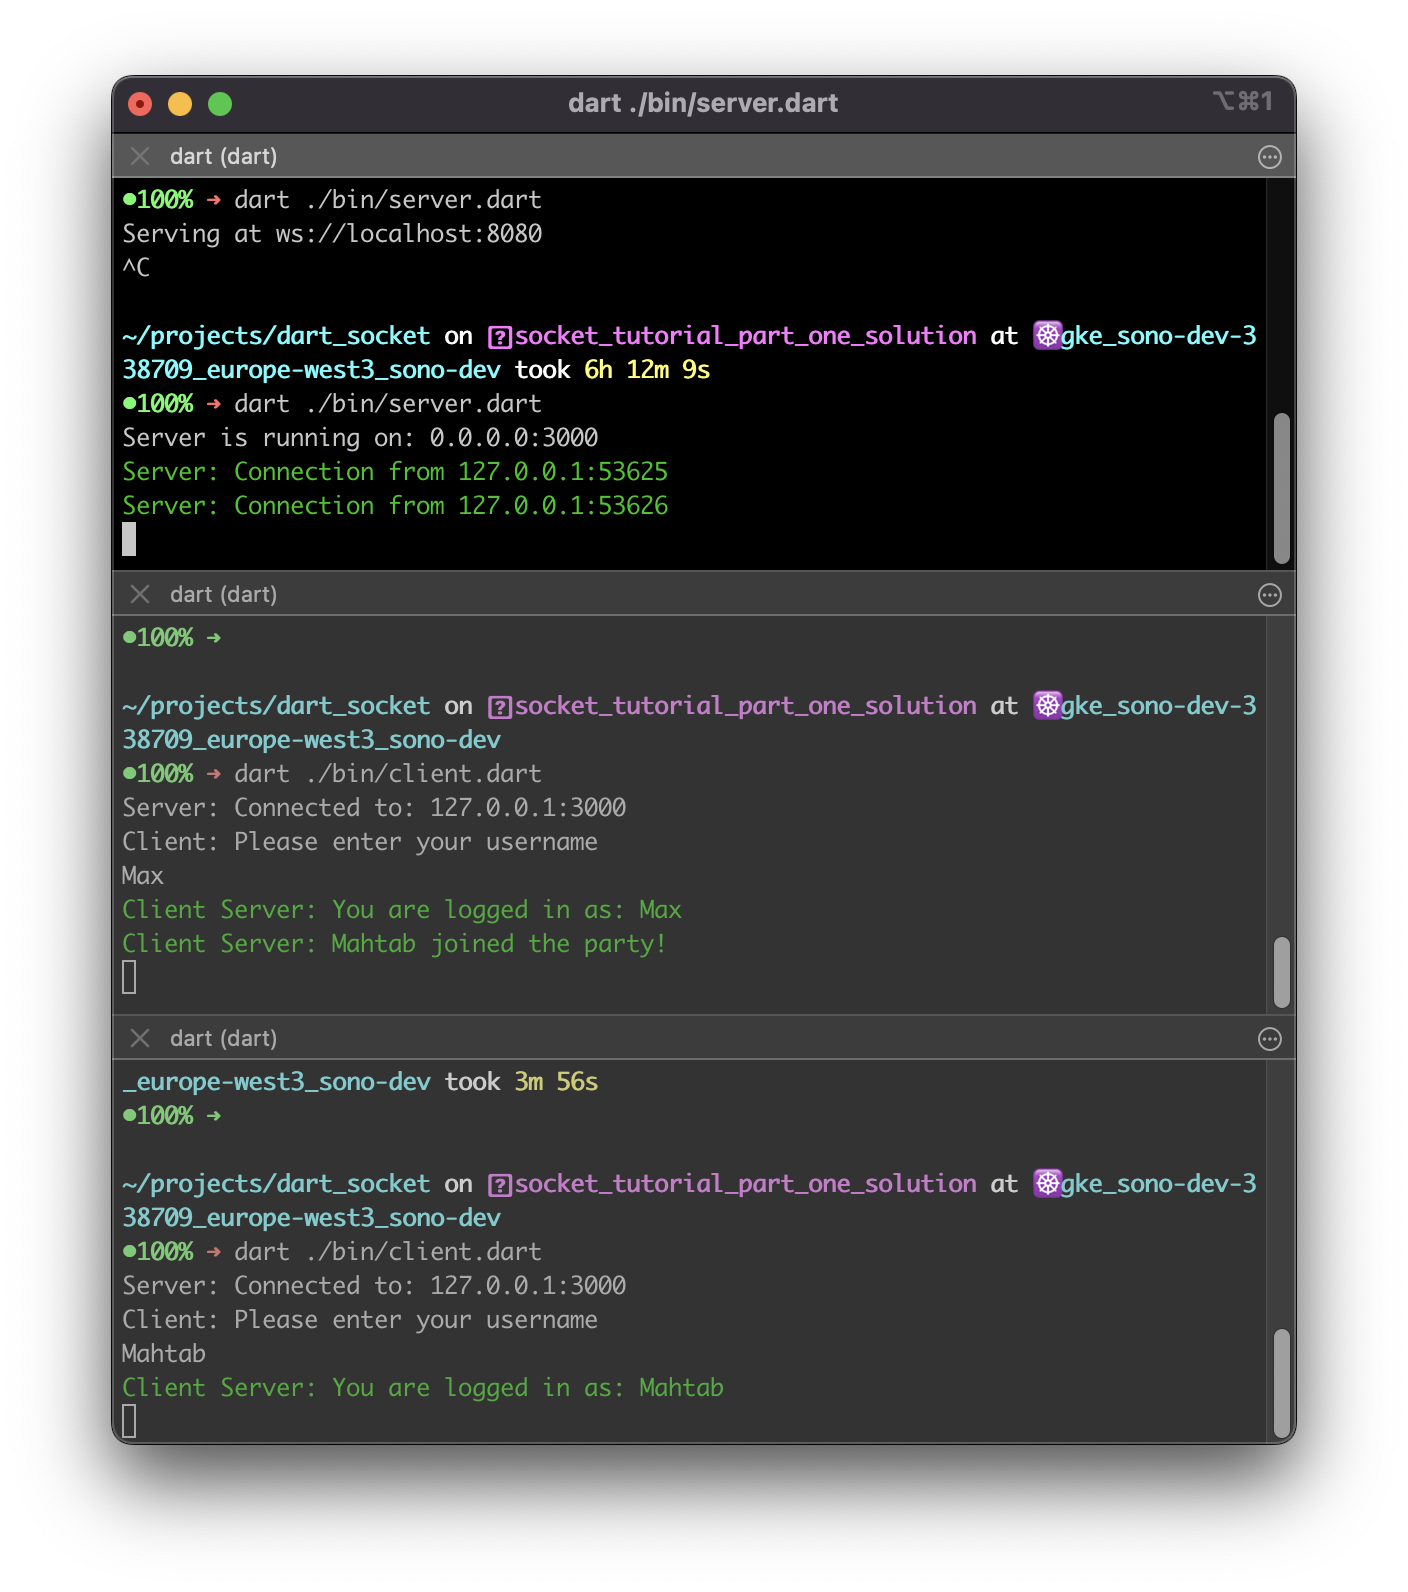
Task: Open options menu of bottom pane
Action: point(1269,1039)
